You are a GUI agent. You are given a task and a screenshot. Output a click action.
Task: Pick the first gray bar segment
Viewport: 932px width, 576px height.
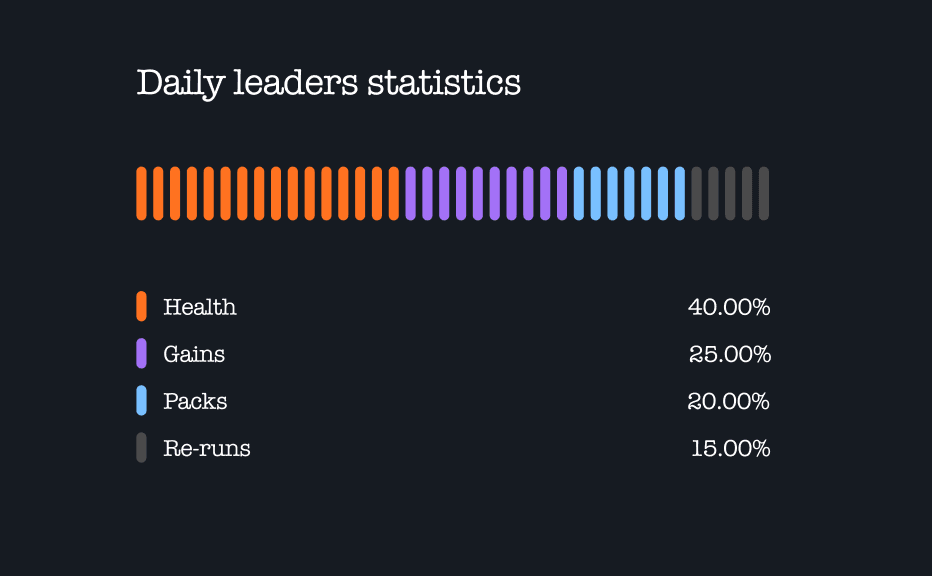697,193
